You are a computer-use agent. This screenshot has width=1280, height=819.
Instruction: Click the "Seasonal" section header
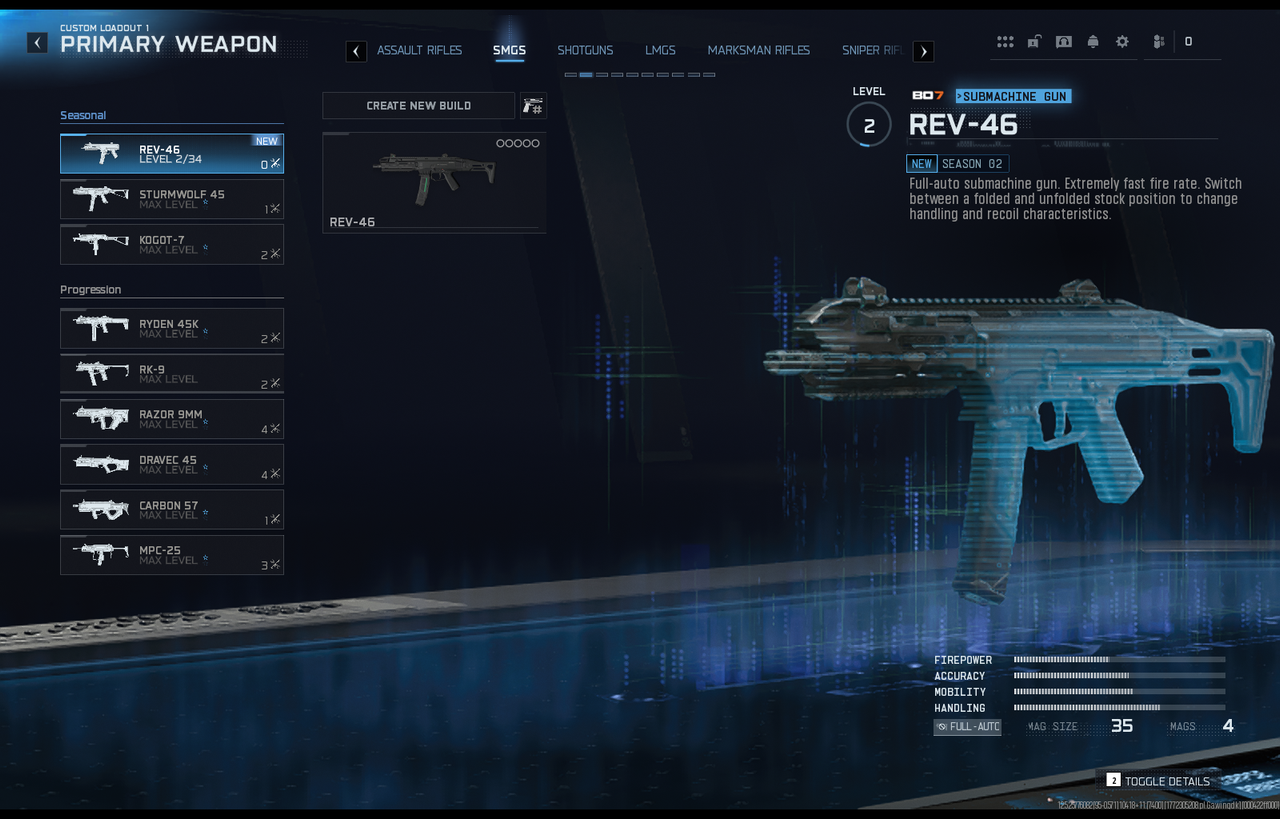point(83,115)
